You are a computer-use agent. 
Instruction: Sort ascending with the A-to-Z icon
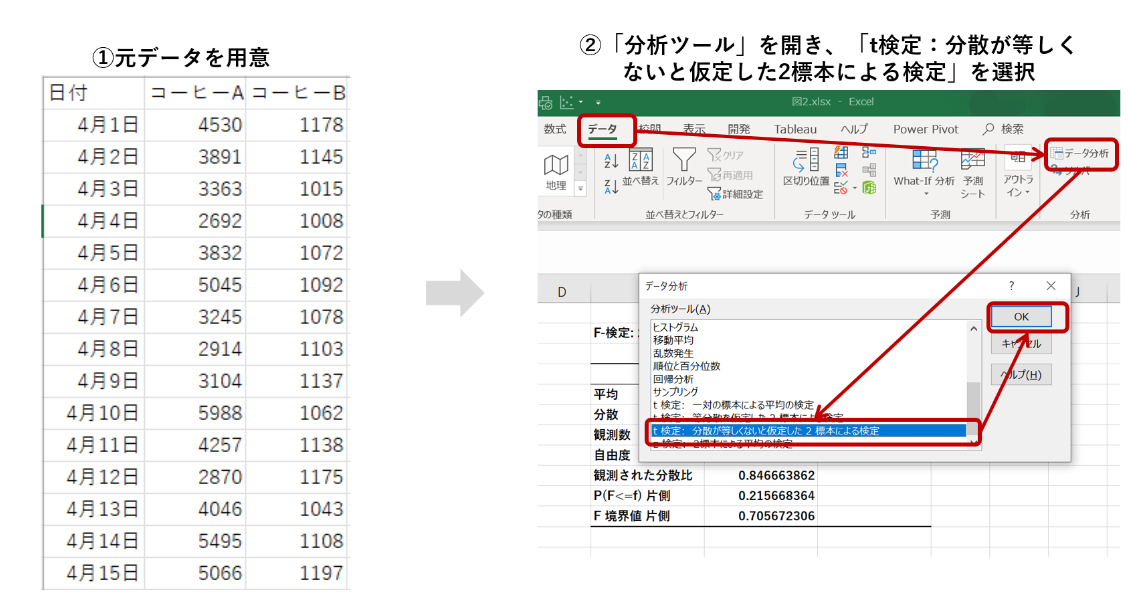click(611, 161)
